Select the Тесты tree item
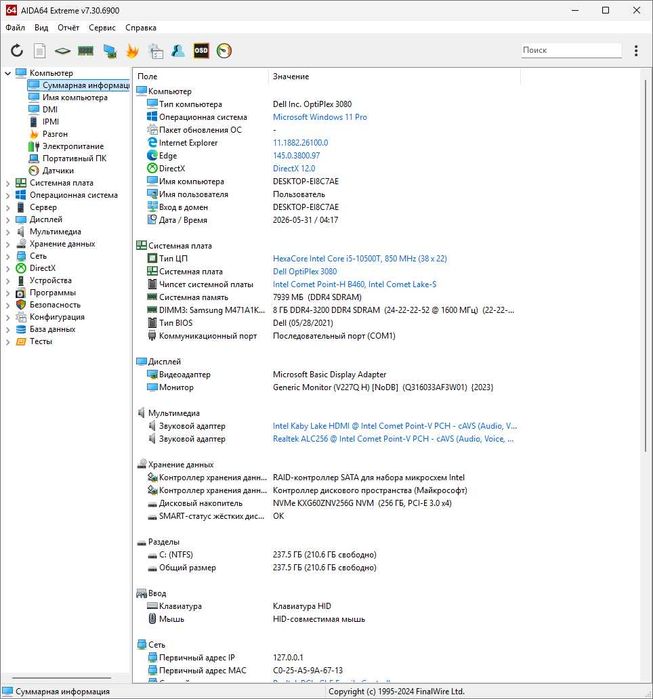Image resolution: width=653 pixels, height=699 pixels. point(41,341)
